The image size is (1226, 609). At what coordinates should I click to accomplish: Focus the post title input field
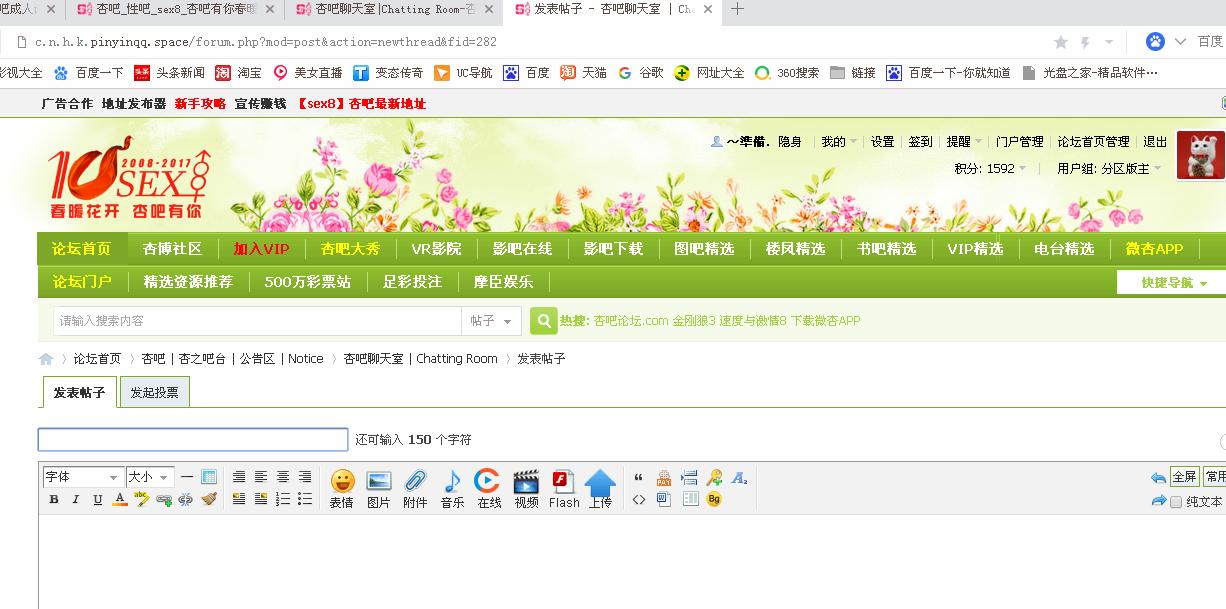tap(193, 440)
